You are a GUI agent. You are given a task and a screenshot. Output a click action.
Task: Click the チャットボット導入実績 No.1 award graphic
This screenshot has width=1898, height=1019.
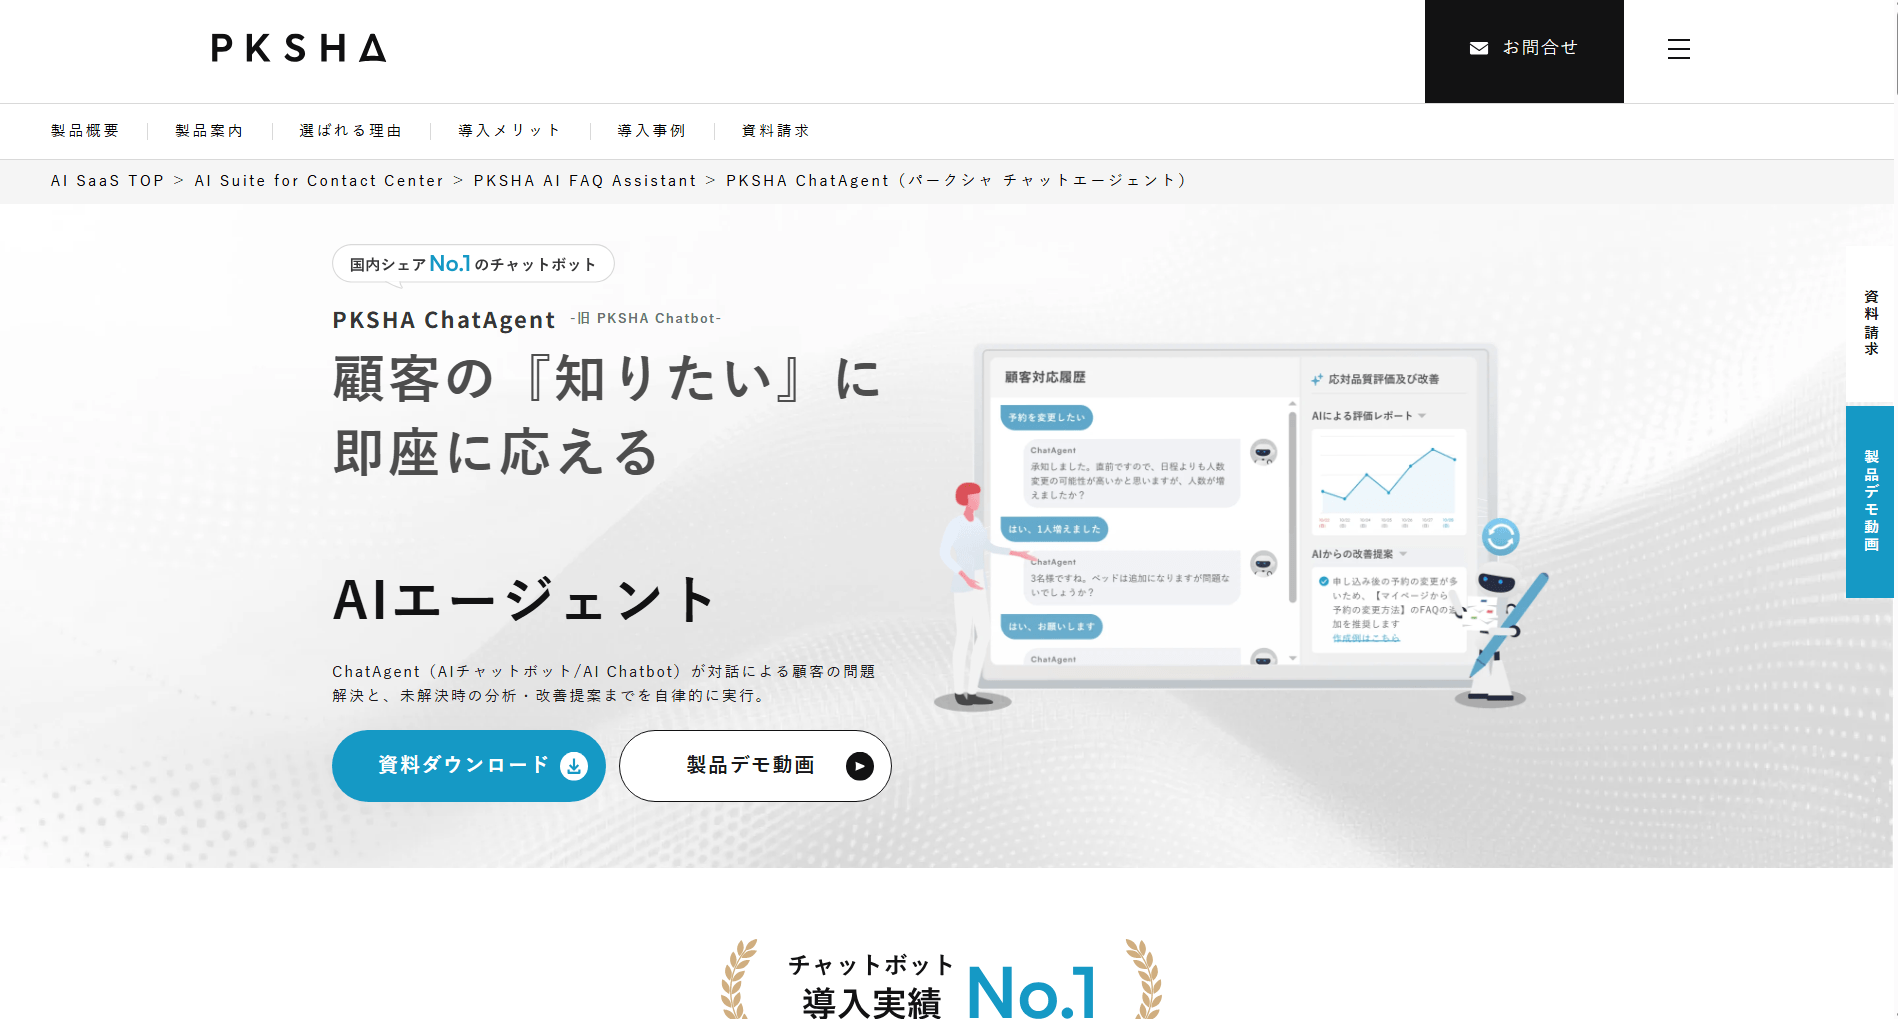coord(942,981)
